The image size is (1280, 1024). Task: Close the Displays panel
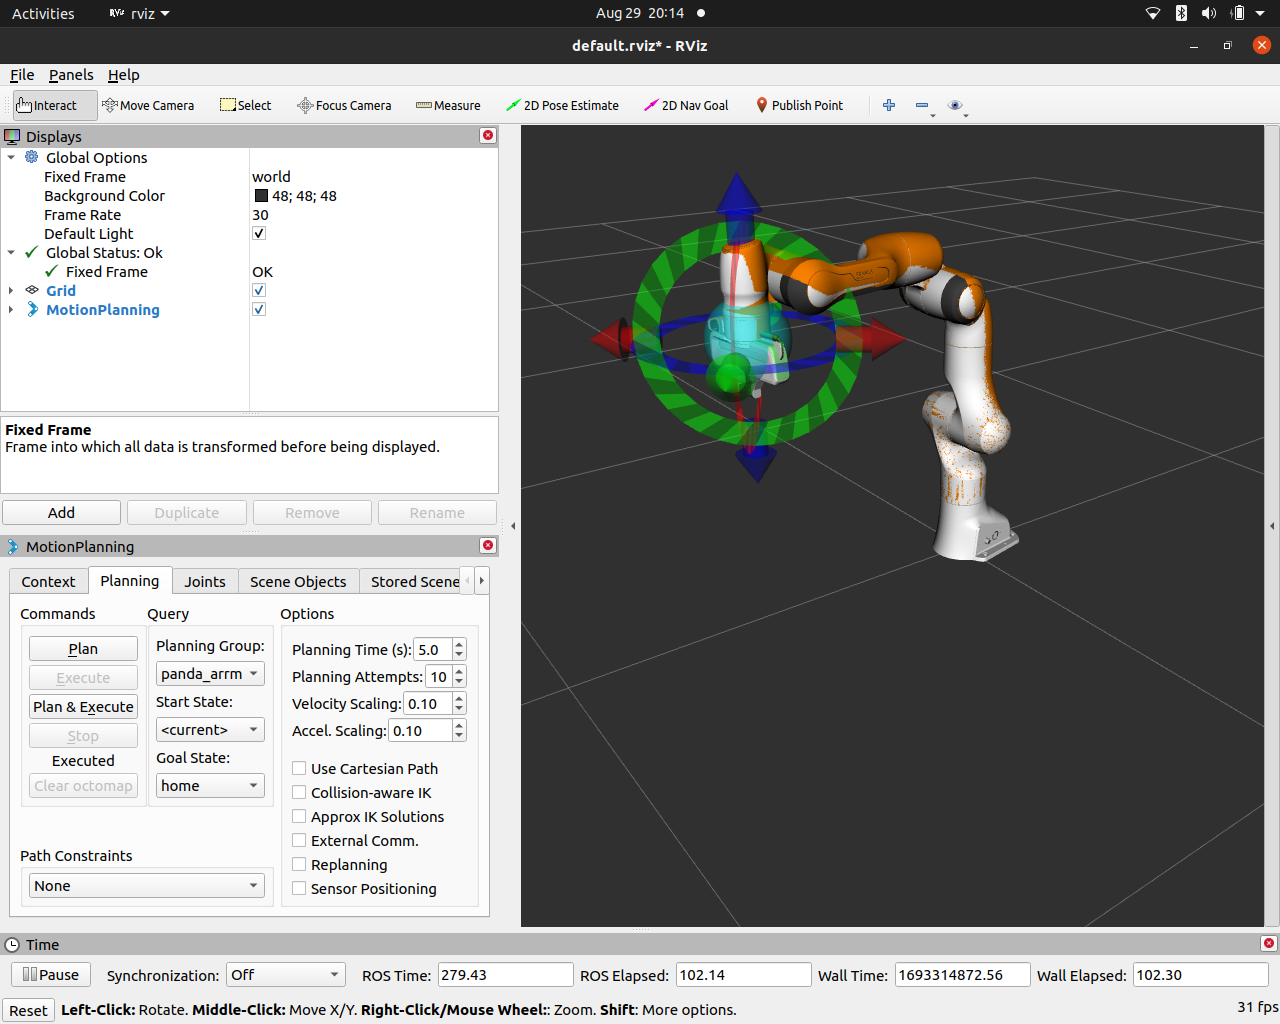click(488, 136)
